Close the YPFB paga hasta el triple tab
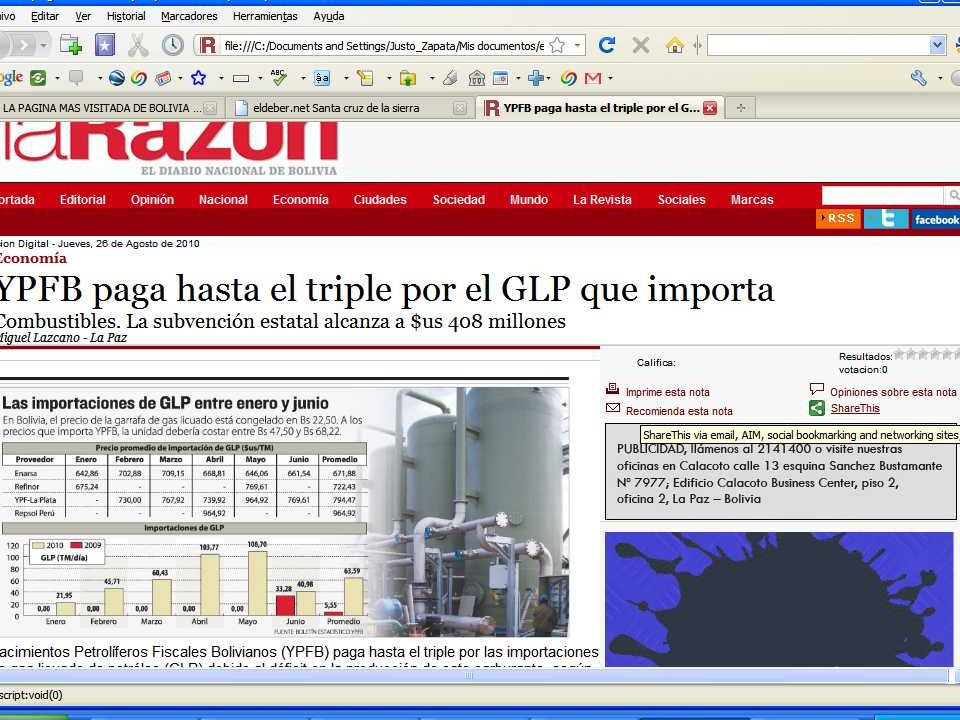Screen dimensions: 960x720 (710, 108)
